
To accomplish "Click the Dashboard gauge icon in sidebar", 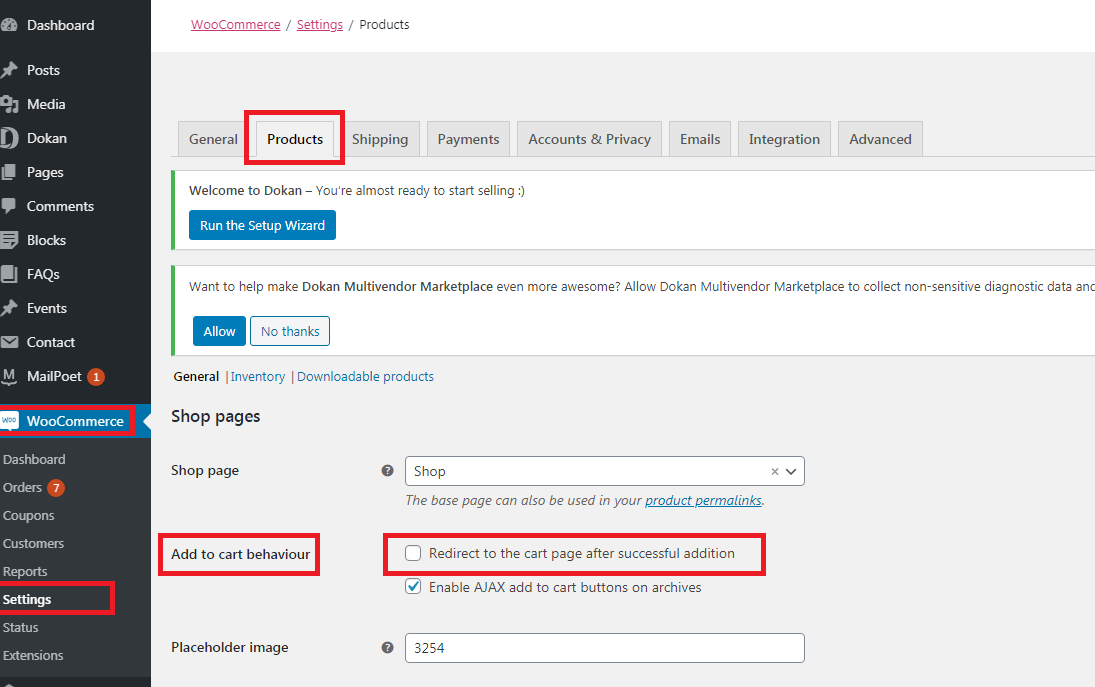I will [x=8, y=25].
